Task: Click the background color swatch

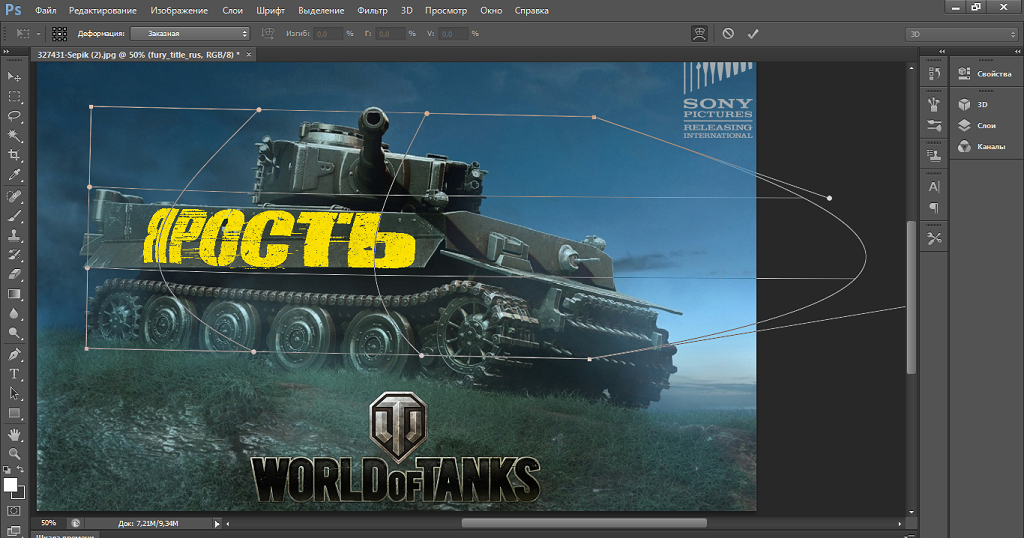Action: tap(20, 493)
